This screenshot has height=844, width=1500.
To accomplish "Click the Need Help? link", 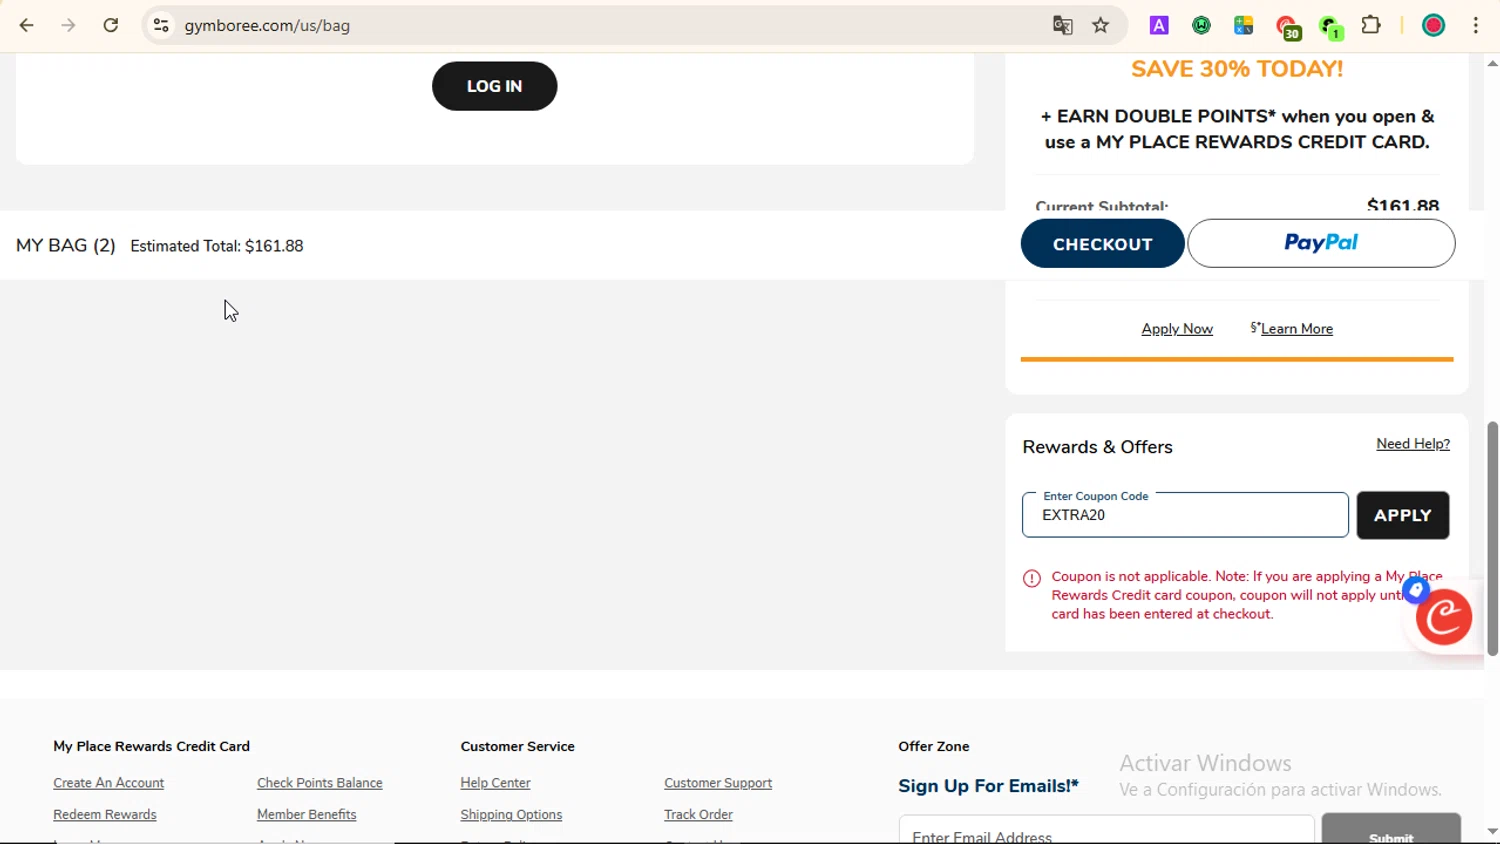I will [1413, 444].
